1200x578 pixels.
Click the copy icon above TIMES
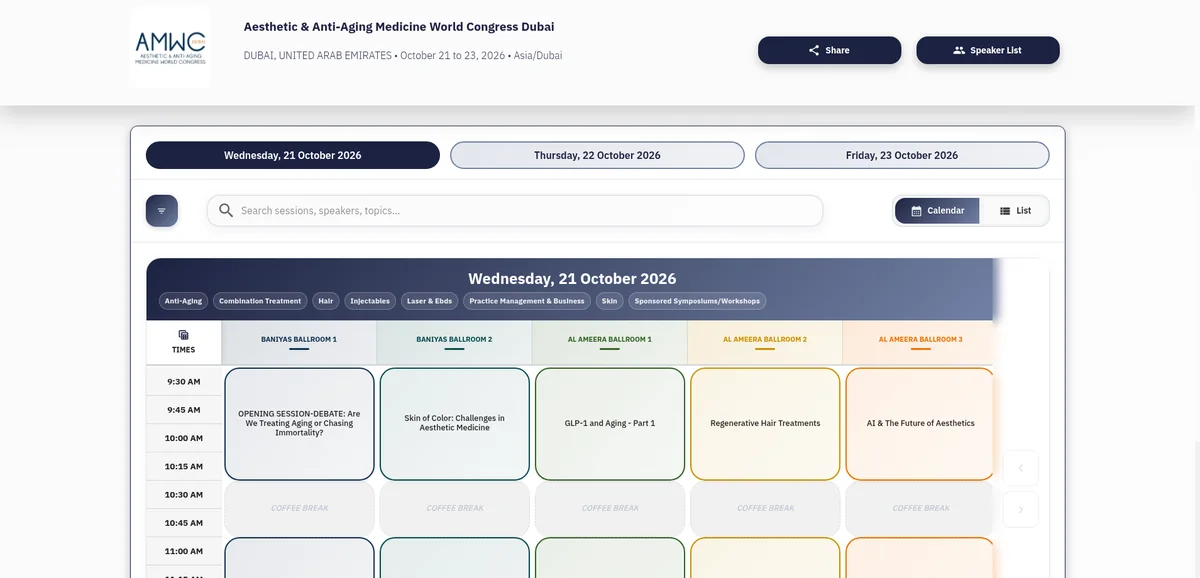coord(184,335)
